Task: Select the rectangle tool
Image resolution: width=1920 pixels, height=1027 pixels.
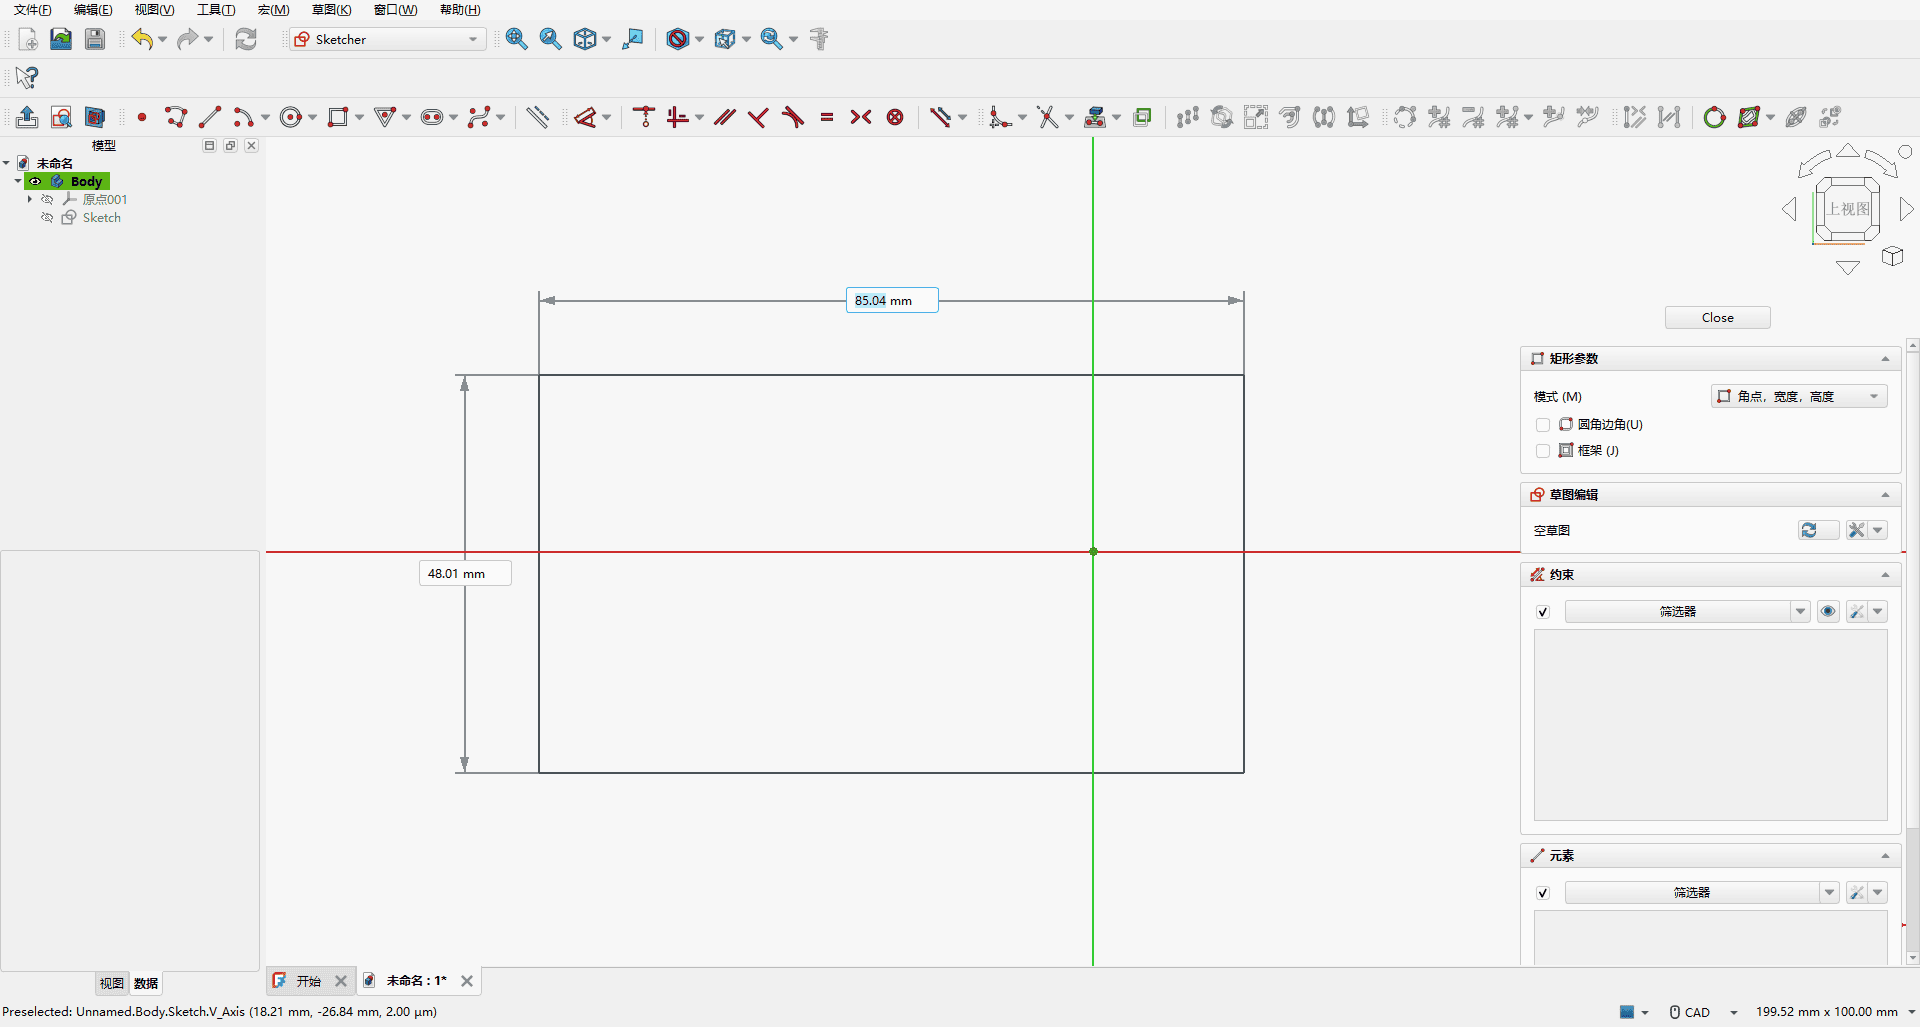Action: coord(338,117)
